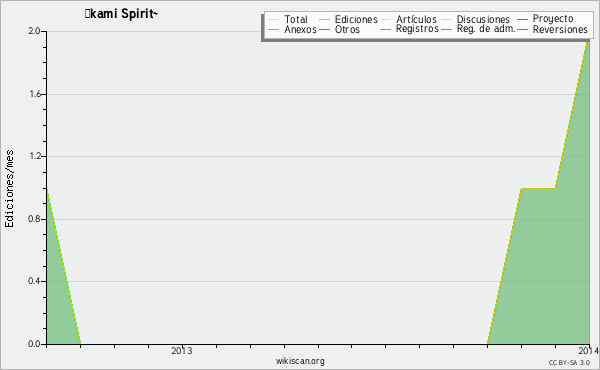
Task: Click the 2013 x-axis label
Action: pos(182,351)
